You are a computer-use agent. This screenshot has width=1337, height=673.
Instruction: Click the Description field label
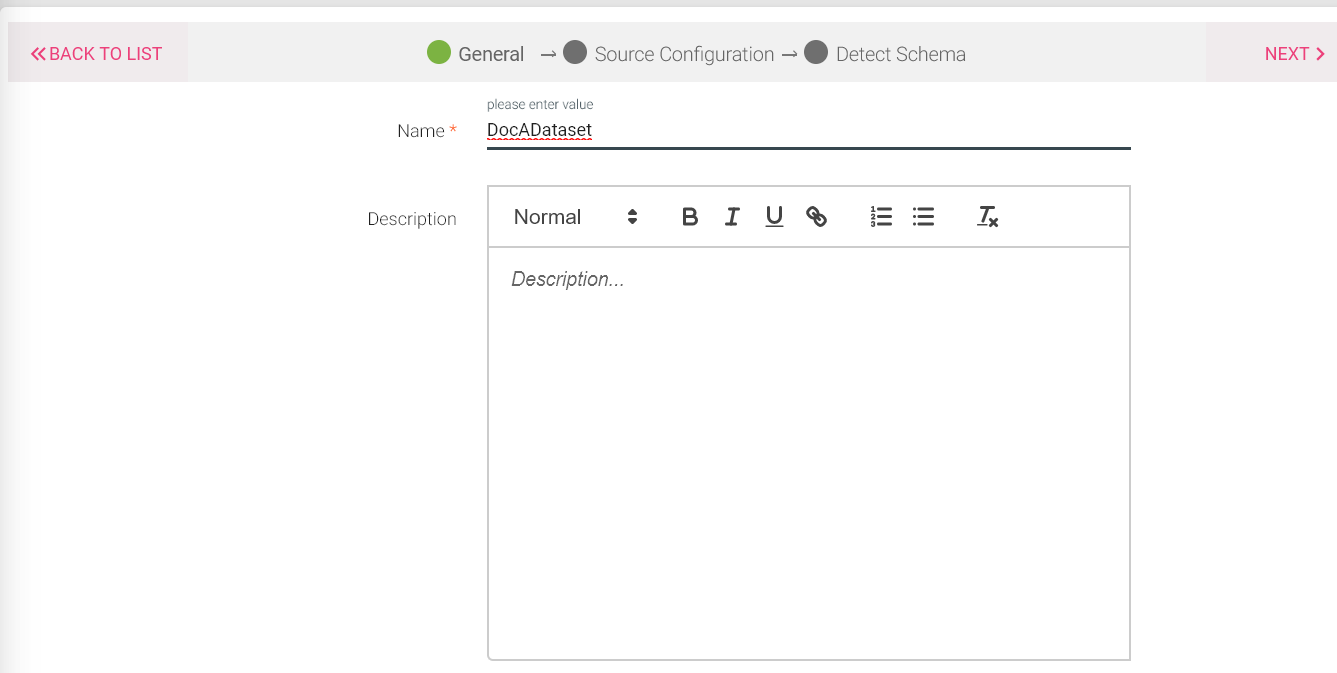point(411,219)
